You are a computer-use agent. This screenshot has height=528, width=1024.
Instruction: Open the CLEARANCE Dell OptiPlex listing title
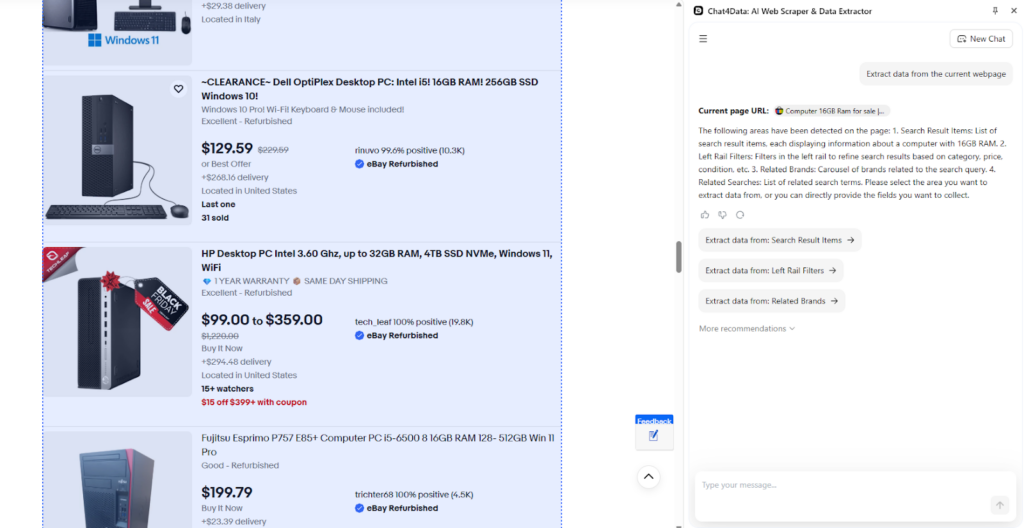click(371, 89)
